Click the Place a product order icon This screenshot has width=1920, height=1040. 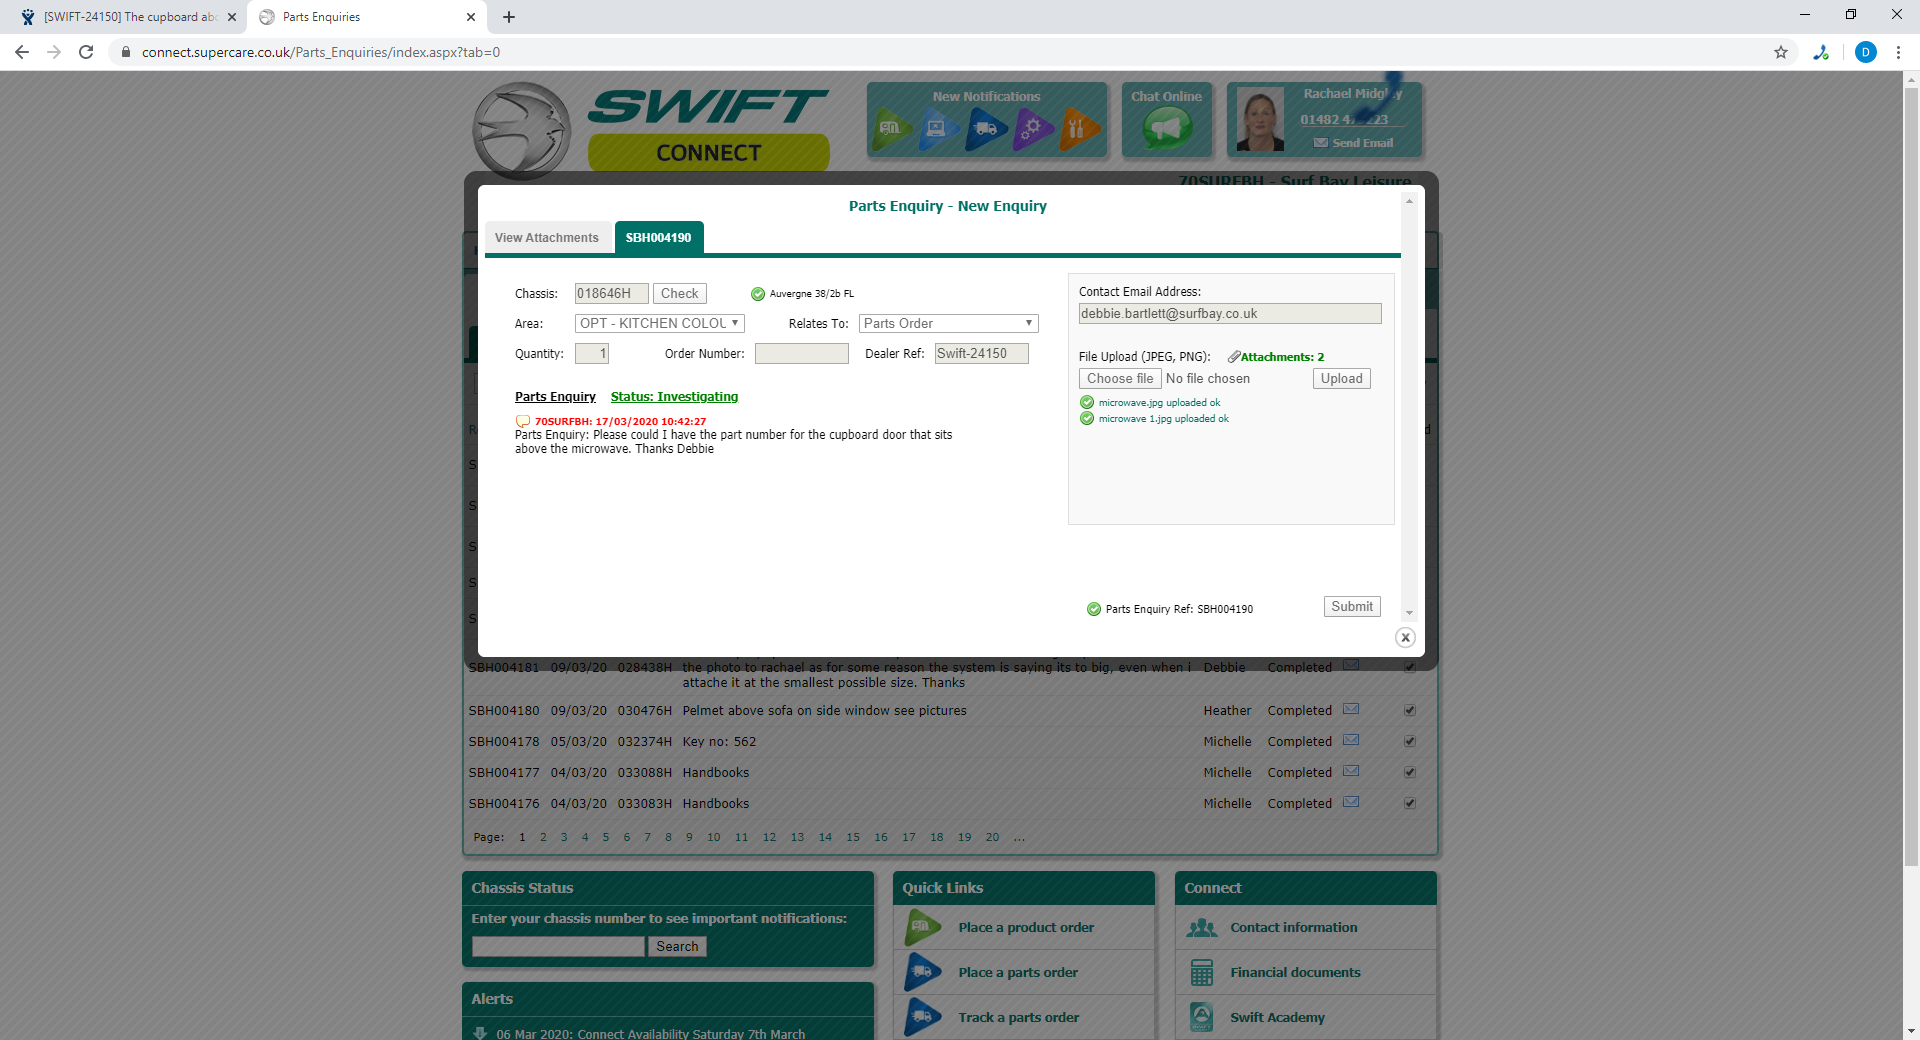click(923, 927)
